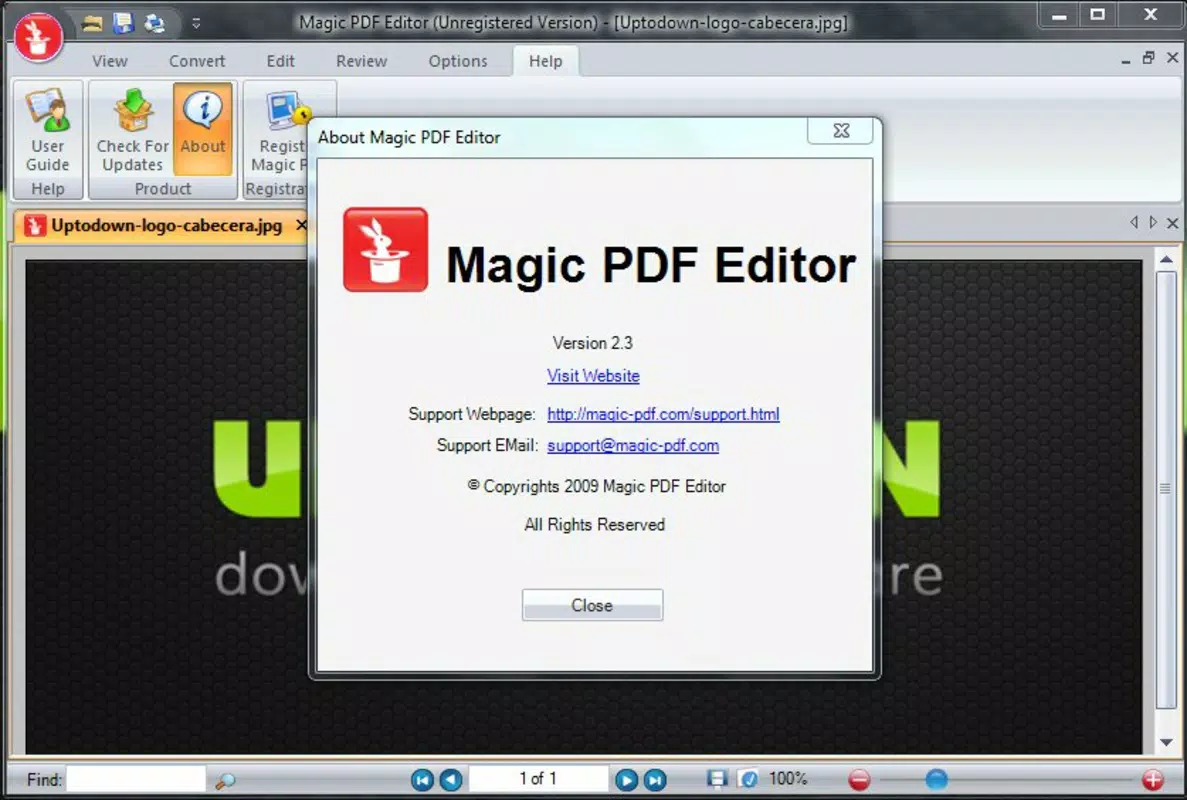Screen dimensions: 1187x800
Task: Minimize the inner document window
Action: click(1126, 59)
